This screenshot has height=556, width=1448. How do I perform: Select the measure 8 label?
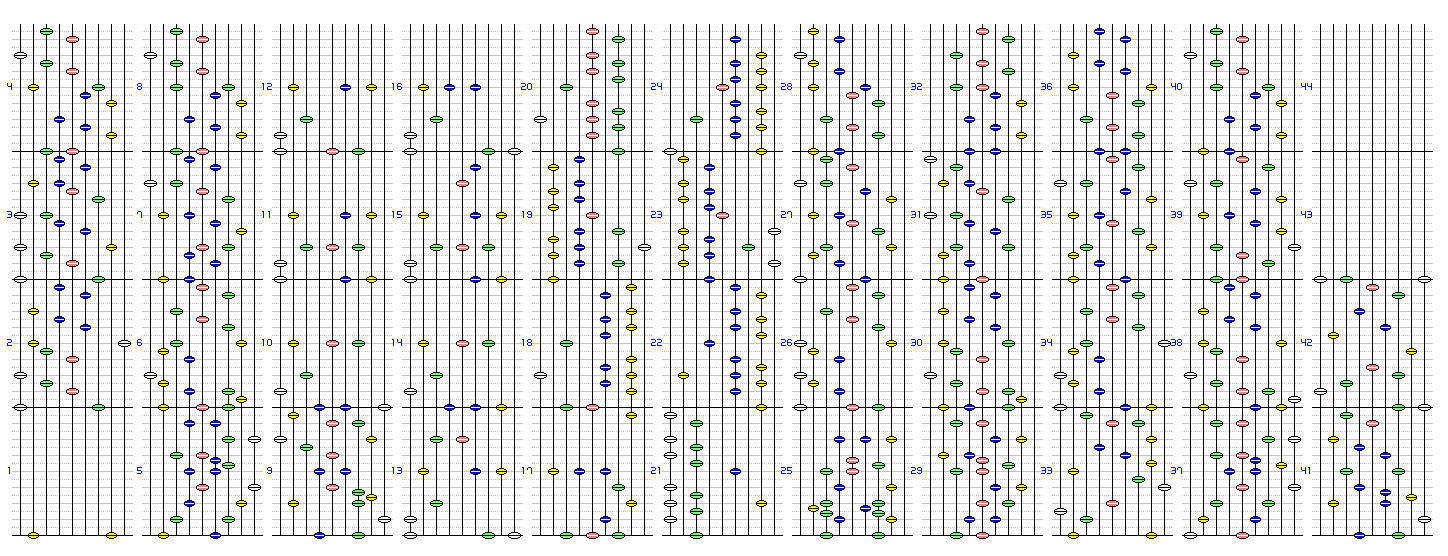[x=139, y=87]
